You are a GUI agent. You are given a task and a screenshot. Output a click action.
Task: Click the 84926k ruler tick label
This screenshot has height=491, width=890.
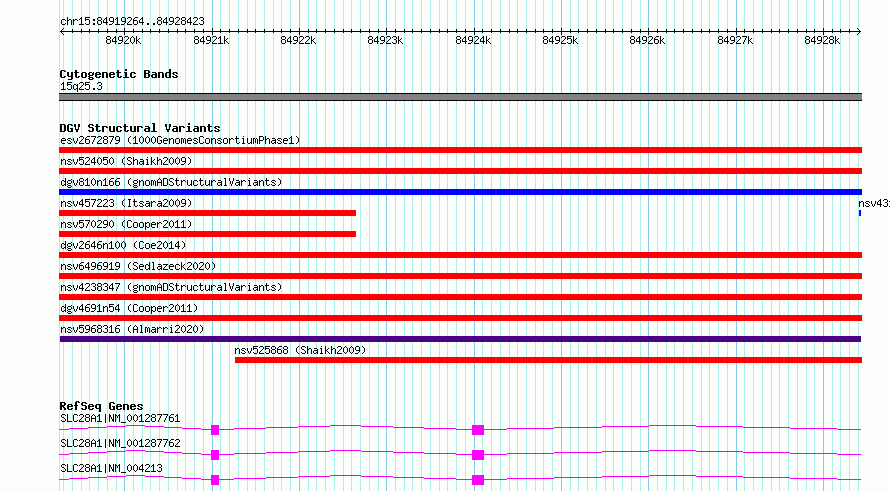[x=648, y=40]
